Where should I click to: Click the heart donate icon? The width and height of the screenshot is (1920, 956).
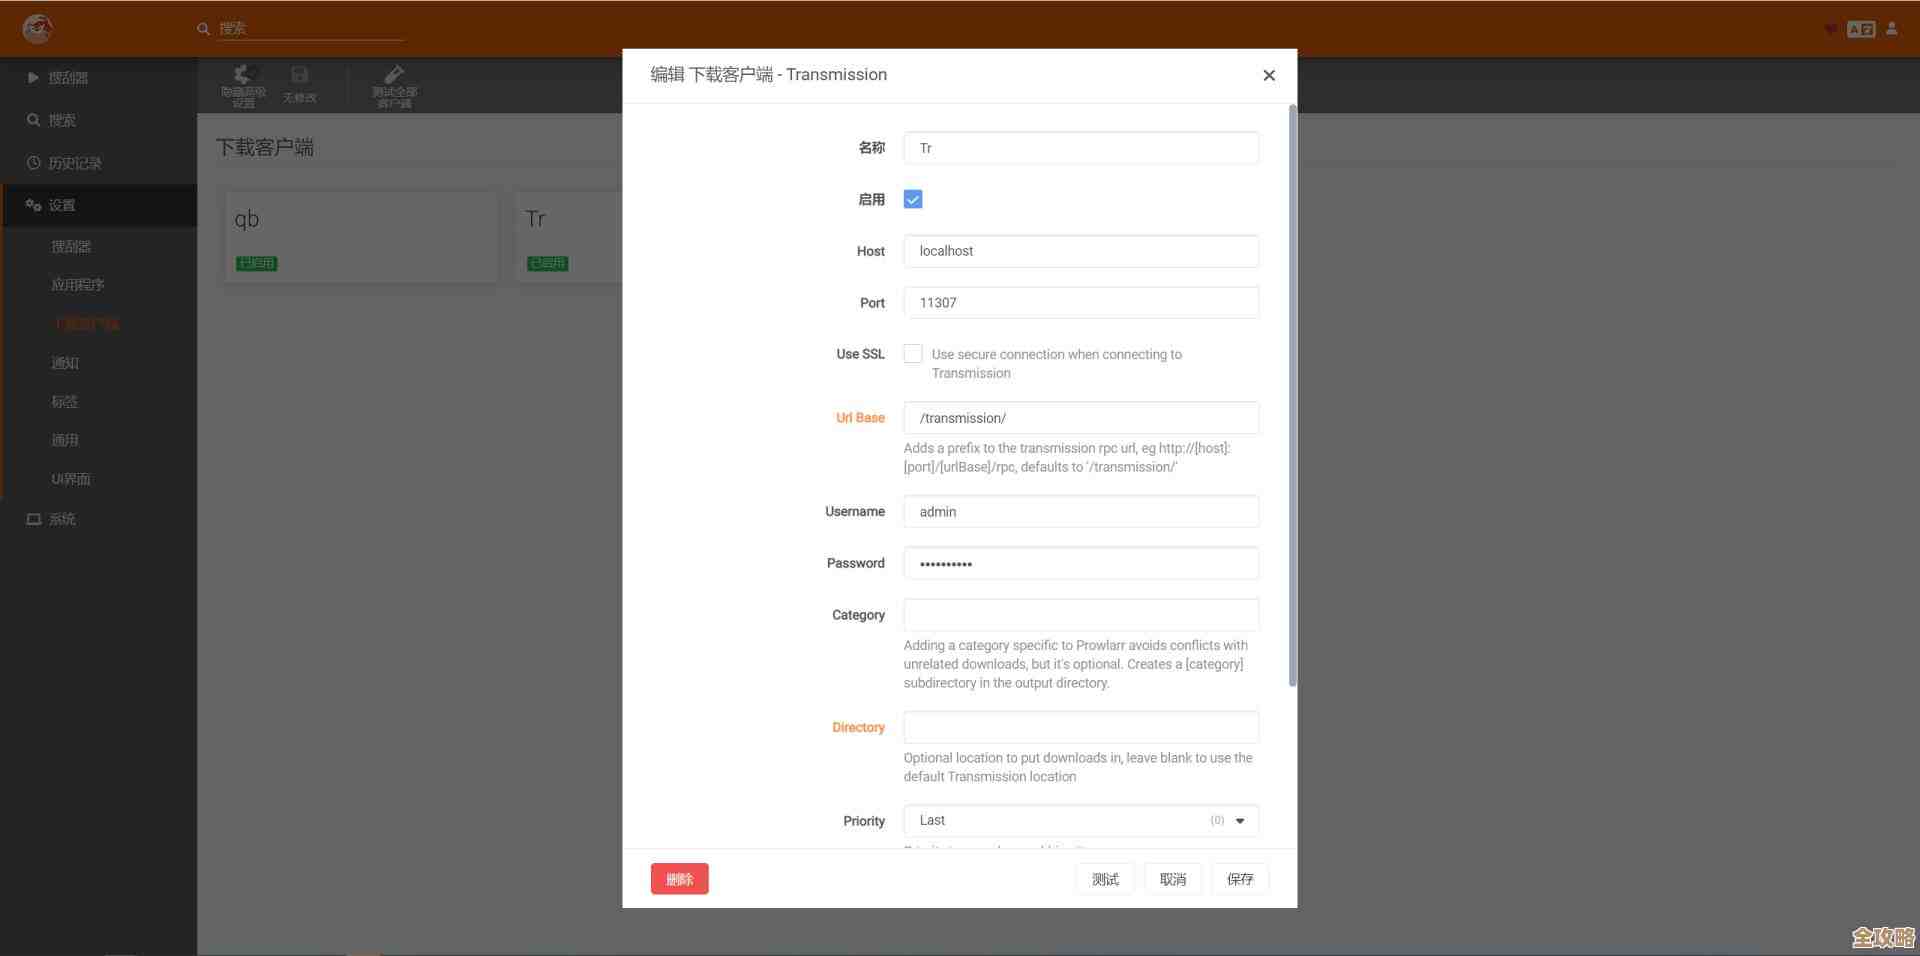tap(1830, 29)
